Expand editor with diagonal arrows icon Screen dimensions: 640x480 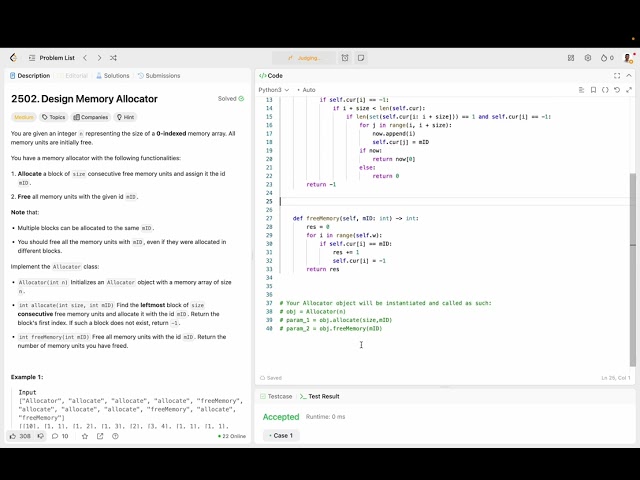[629, 90]
